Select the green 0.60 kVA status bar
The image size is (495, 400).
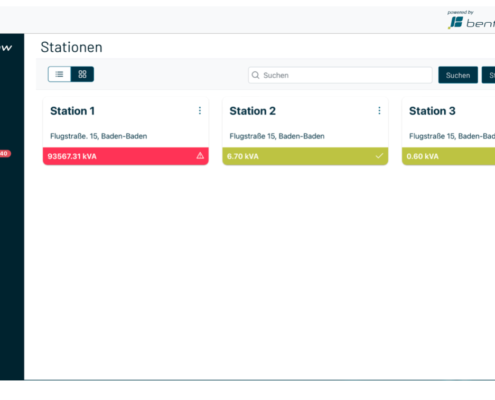pyautogui.click(x=448, y=156)
